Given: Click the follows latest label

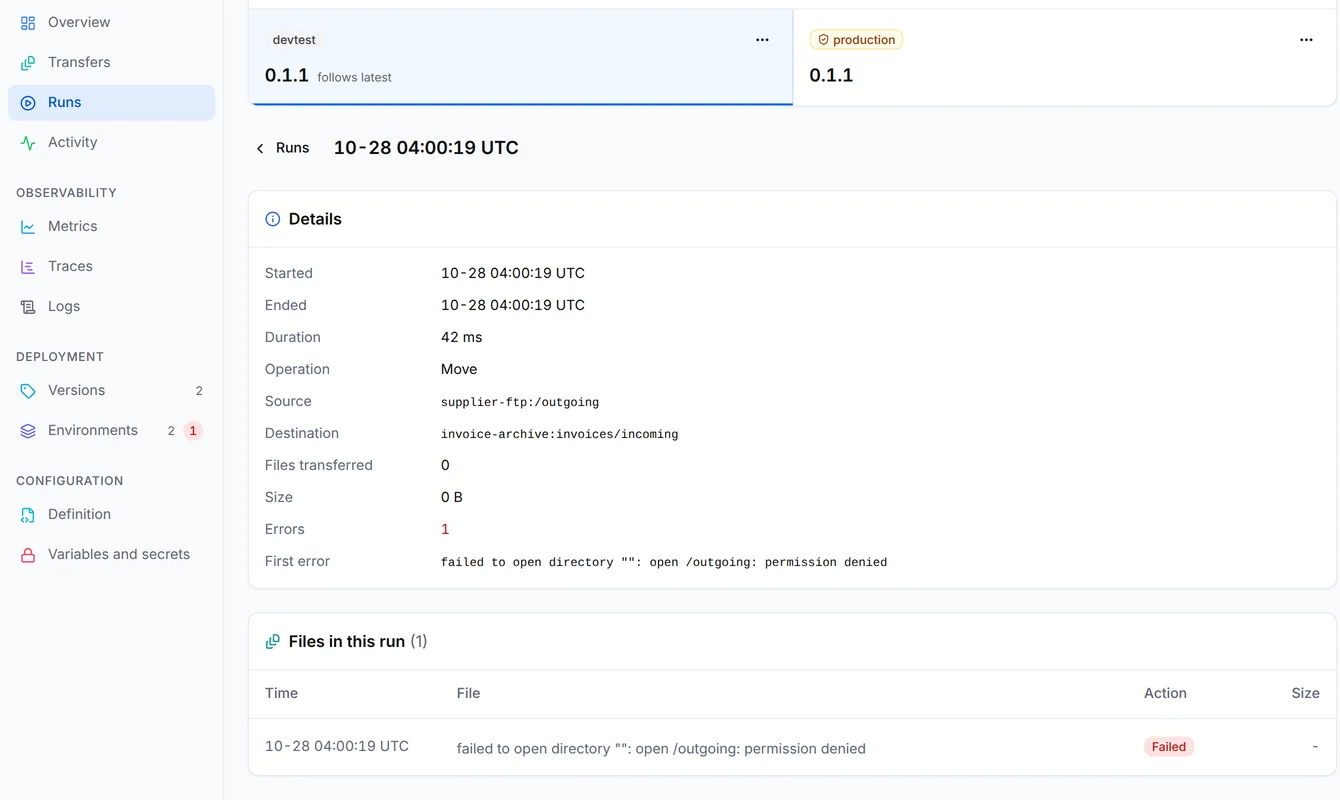Looking at the screenshot, I should pos(354,77).
